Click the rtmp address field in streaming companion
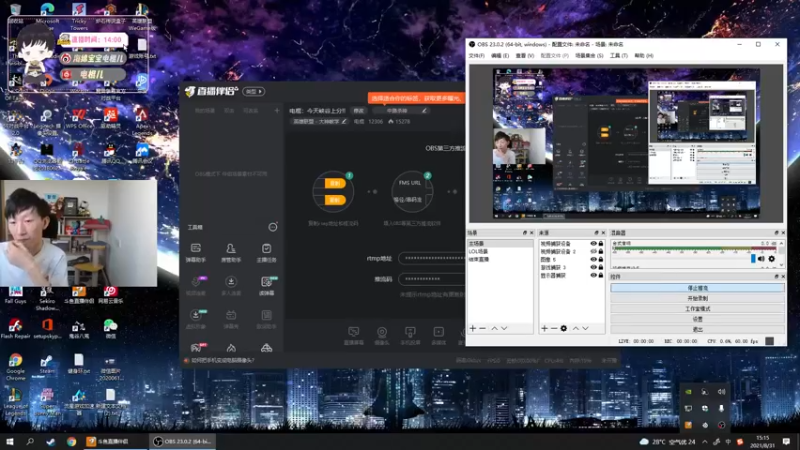The image size is (800, 450). tap(431, 258)
